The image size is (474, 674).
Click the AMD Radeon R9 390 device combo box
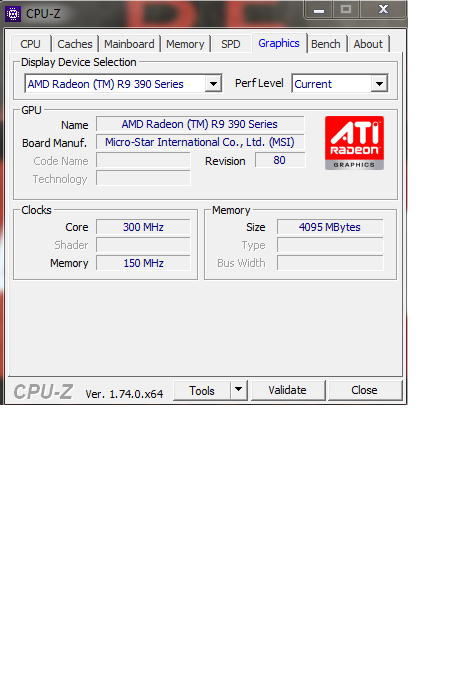click(123, 84)
